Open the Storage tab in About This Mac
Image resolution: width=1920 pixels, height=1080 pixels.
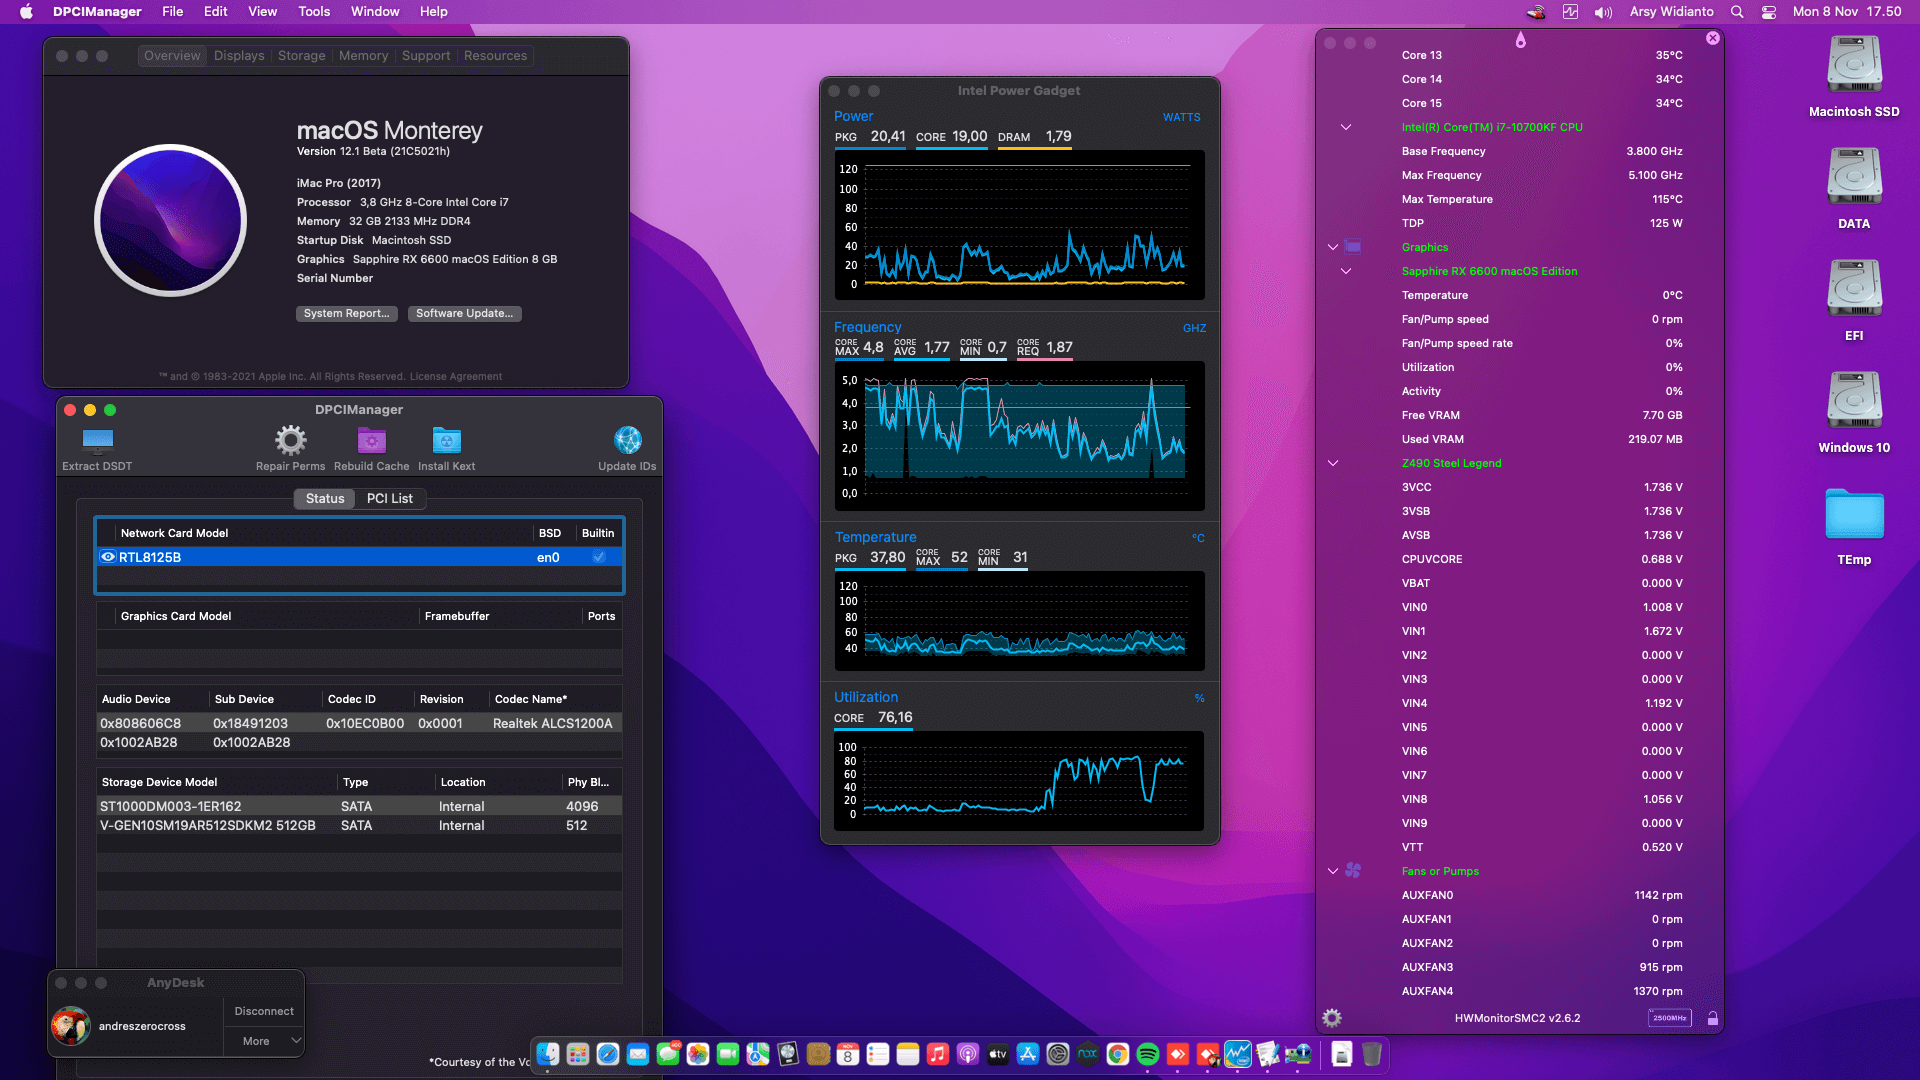click(x=301, y=56)
